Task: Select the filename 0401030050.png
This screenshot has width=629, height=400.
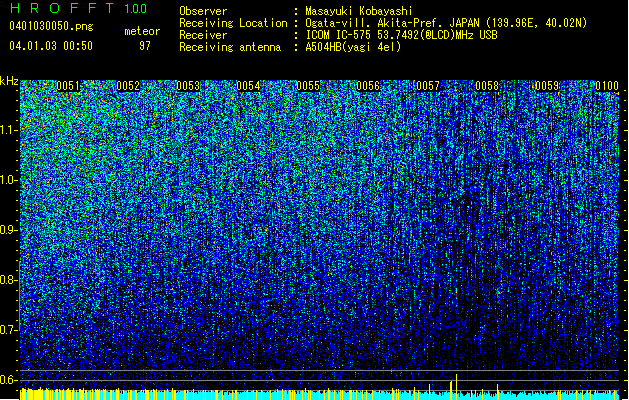Action: click(x=51, y=26)
